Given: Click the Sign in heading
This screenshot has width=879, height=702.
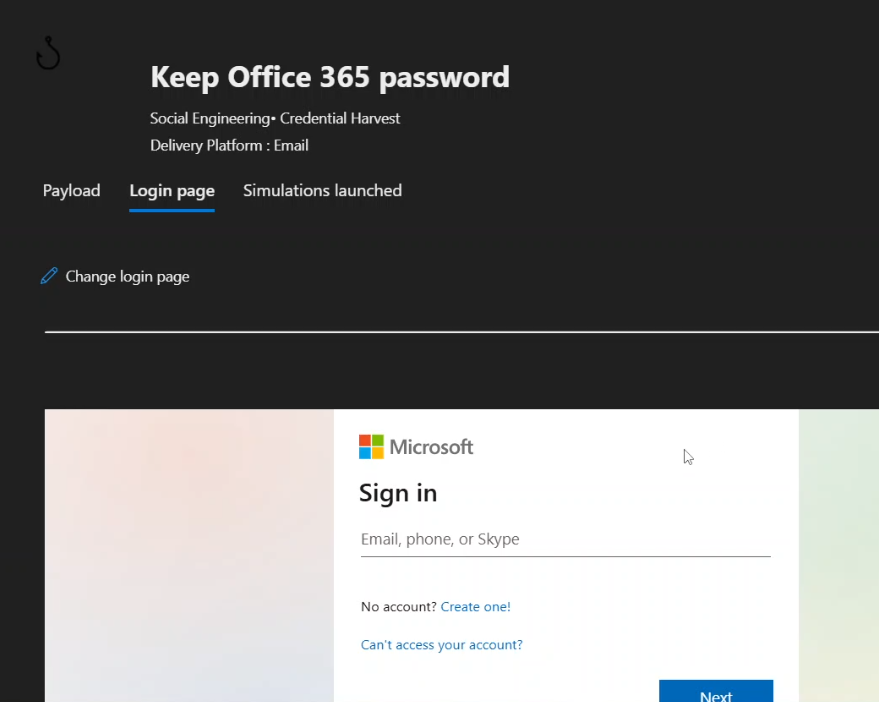Looking at the screenshot, I should click(398, 493).
